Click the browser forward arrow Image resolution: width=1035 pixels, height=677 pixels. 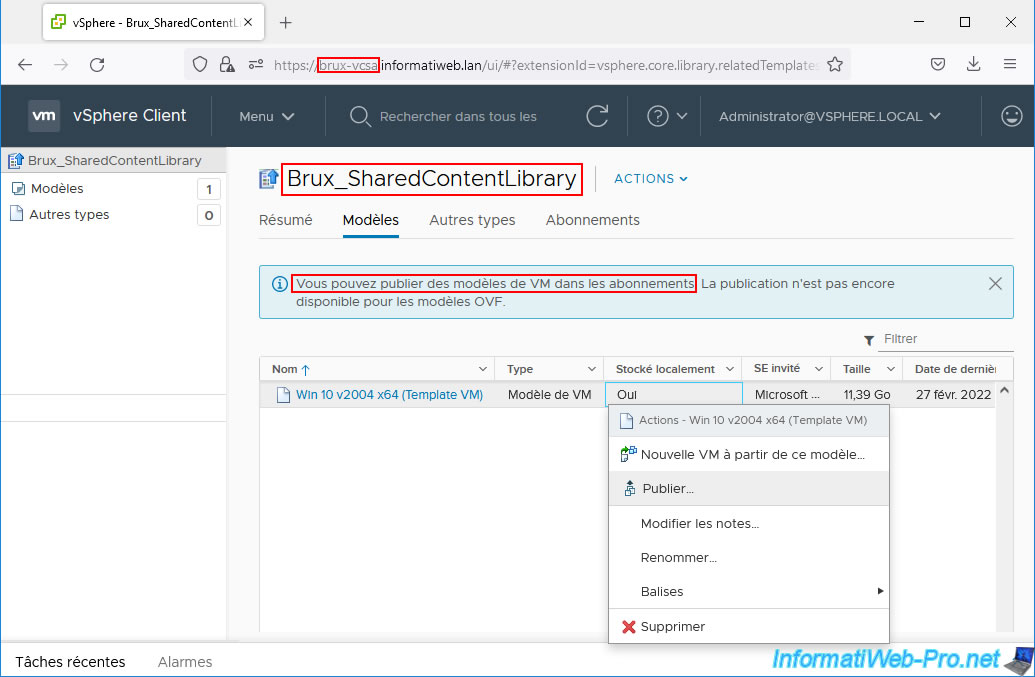pyautogui.click(x=61, y=65)
